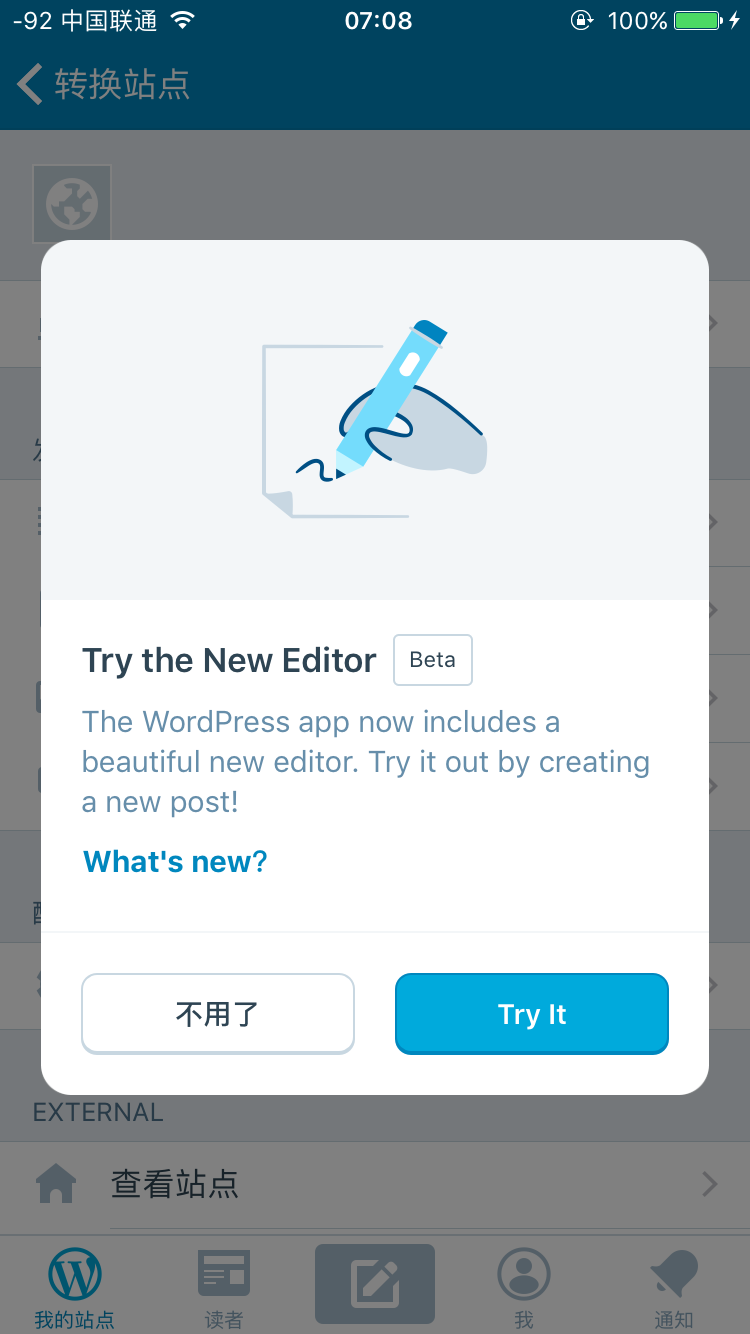Screen dimensions: 750x1334
Task: Expand the 查看站点 row chevron
Action: tap(710, 1185)
